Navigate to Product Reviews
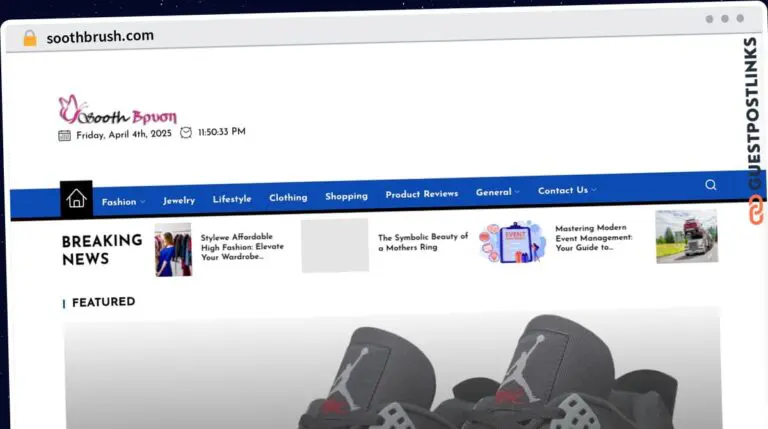 coord(421,194)
